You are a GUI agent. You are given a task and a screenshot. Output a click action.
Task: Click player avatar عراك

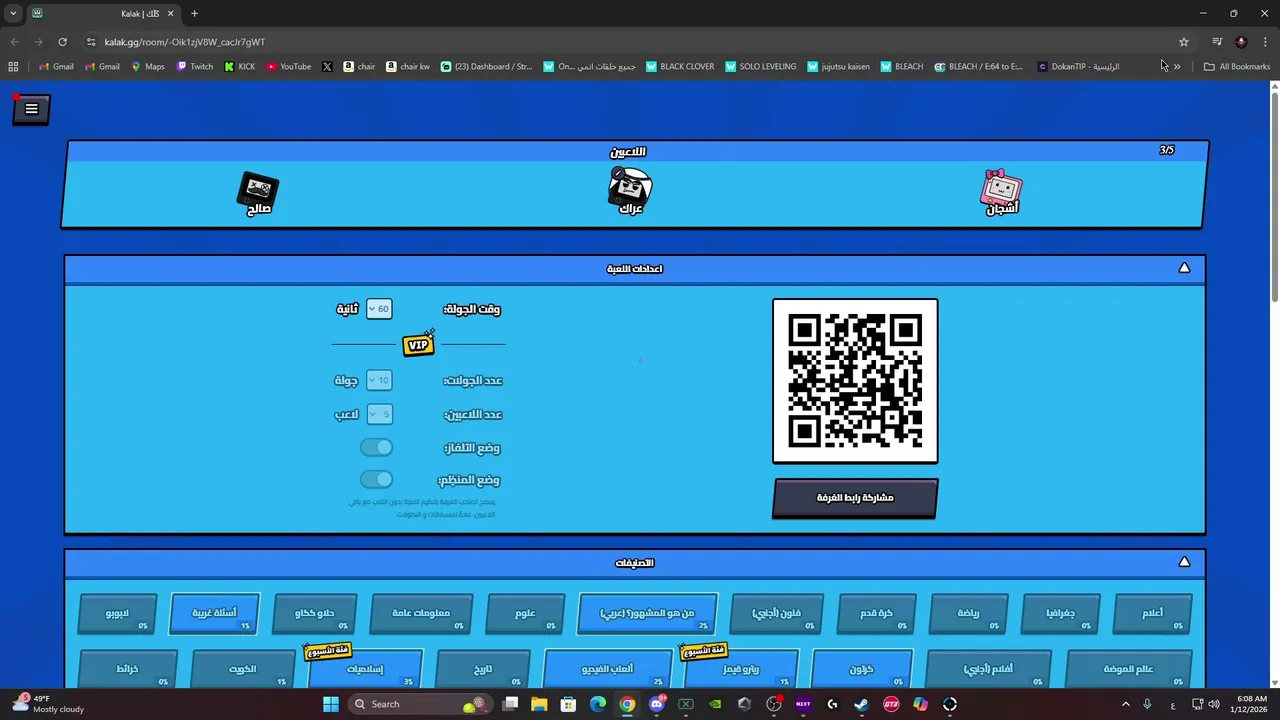pyautogui.click(x=630, y=190)
